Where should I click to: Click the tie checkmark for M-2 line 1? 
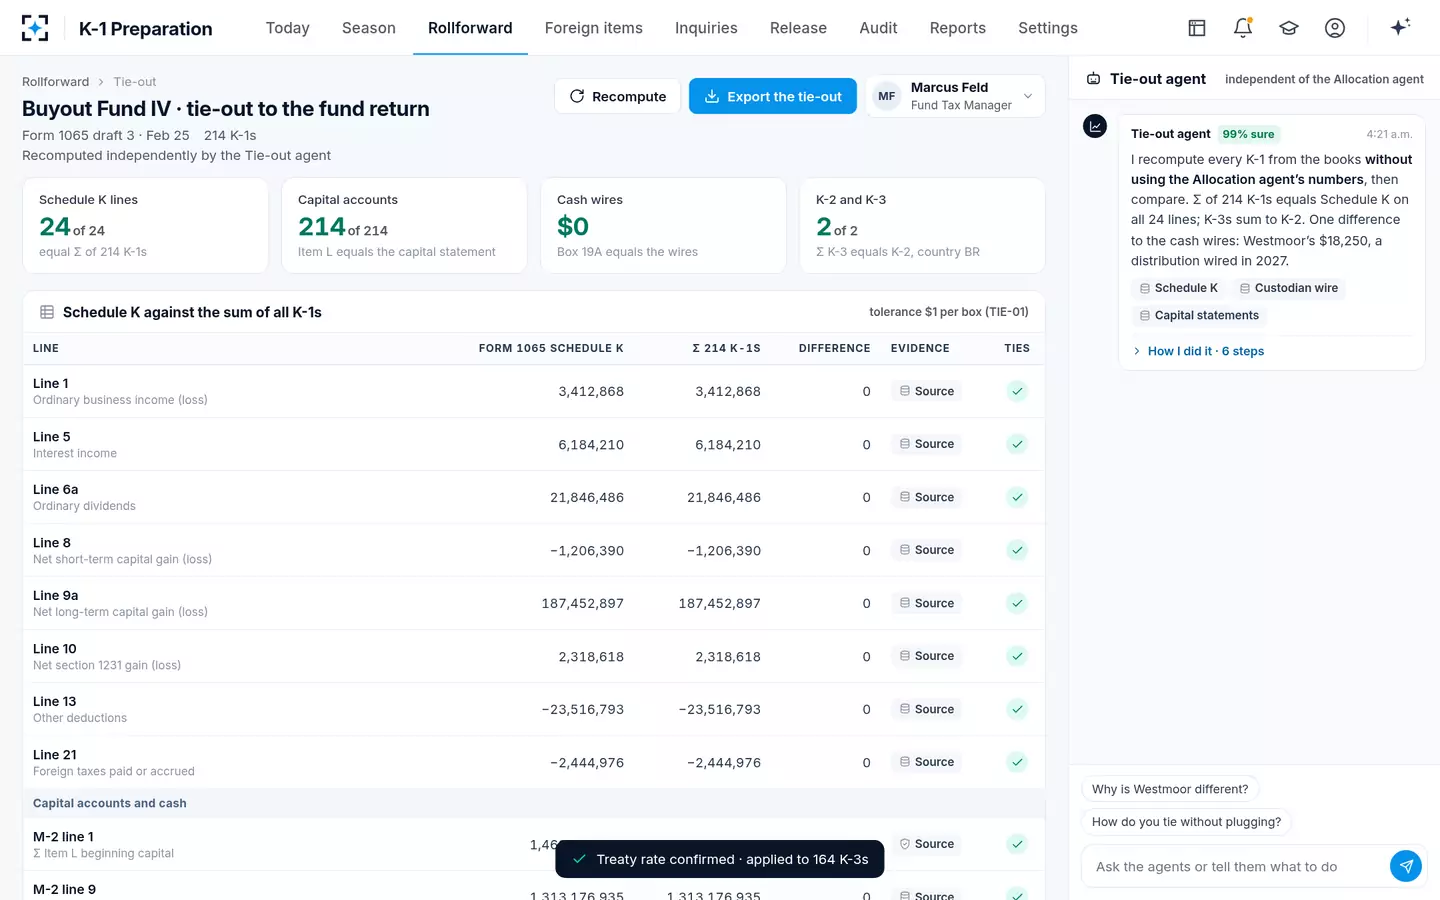1017,844
